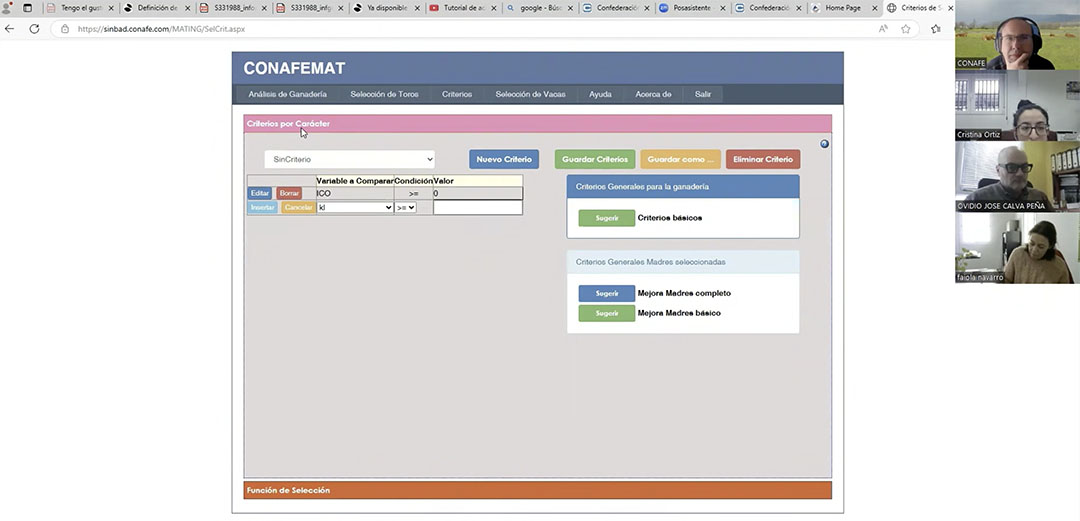Open the Acerca de menu

click(653, 94)
